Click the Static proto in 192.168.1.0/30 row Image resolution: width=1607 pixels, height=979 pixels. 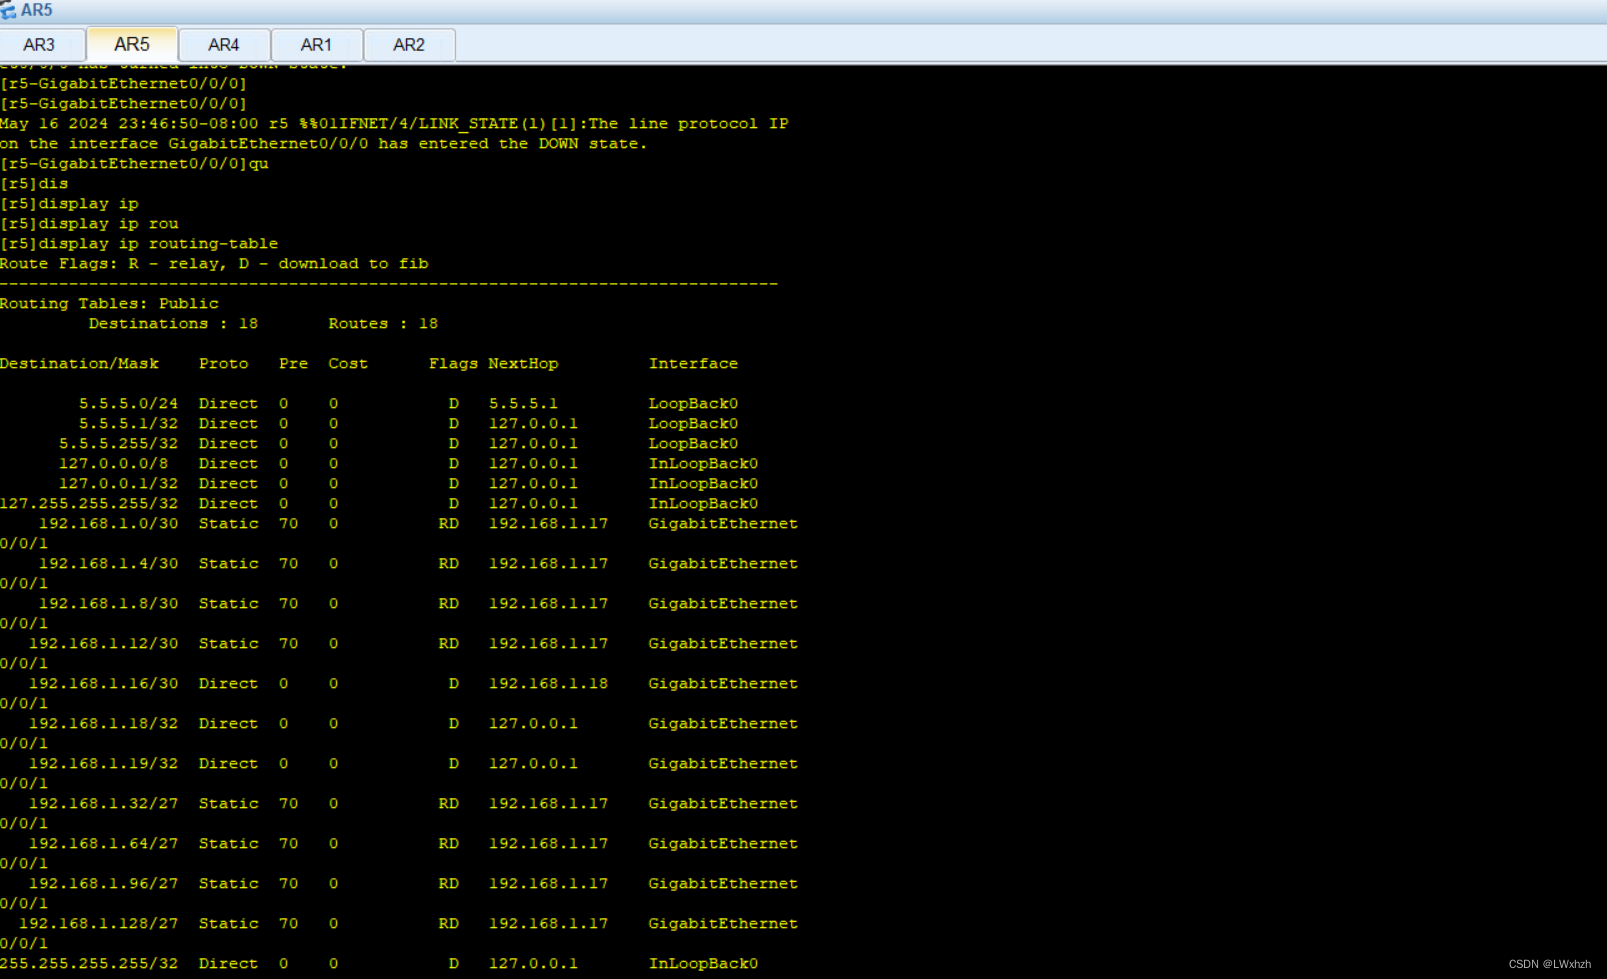pos(228,524)
